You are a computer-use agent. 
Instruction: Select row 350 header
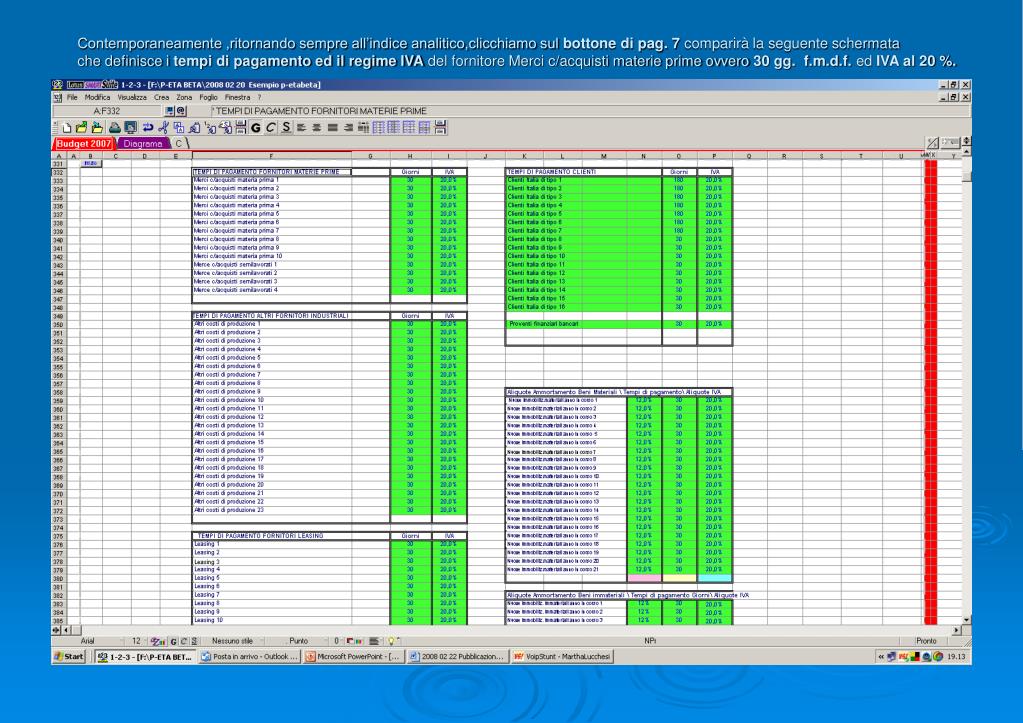58,324
